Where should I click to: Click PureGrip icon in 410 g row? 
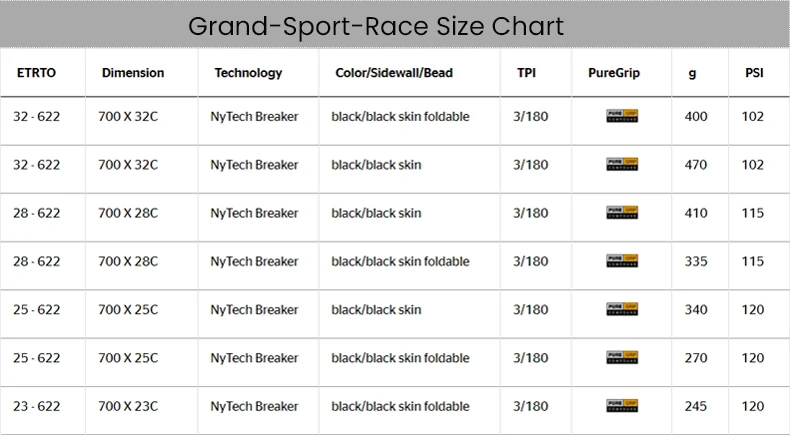(622, 213)
